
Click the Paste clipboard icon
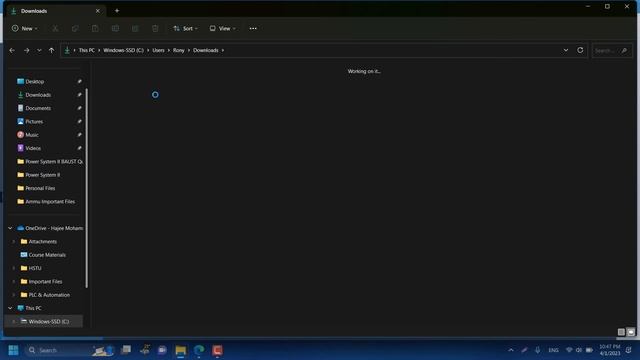95,29
